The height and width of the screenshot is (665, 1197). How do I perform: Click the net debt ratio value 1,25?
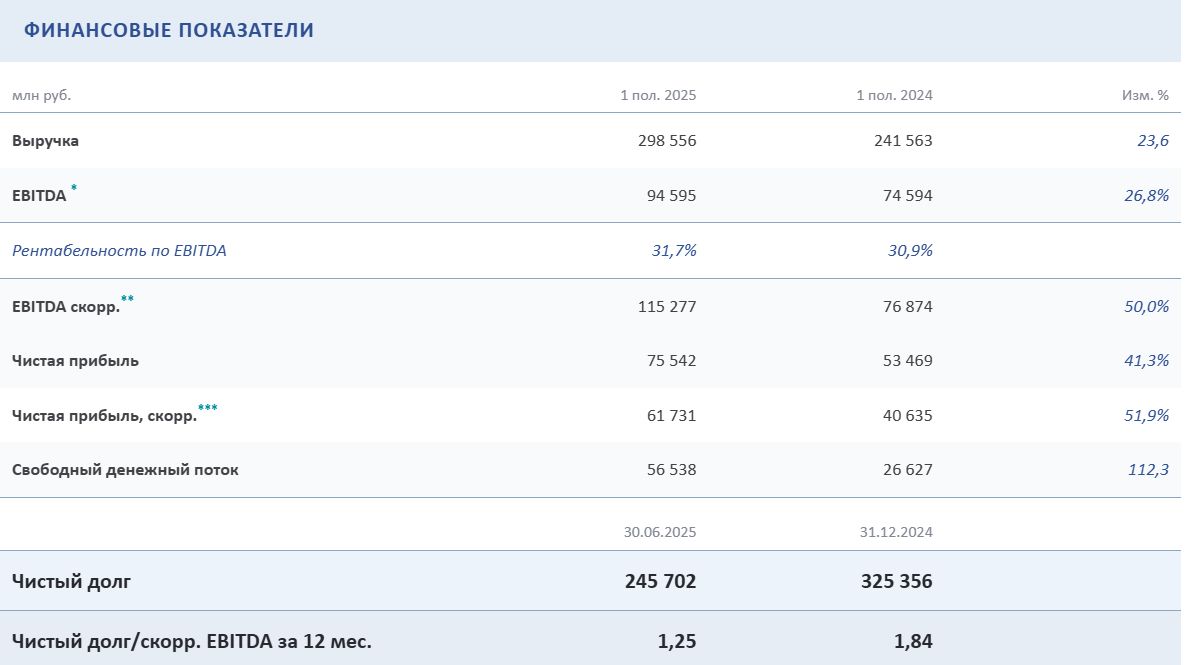pyautogui.click(x=677, y=641)
